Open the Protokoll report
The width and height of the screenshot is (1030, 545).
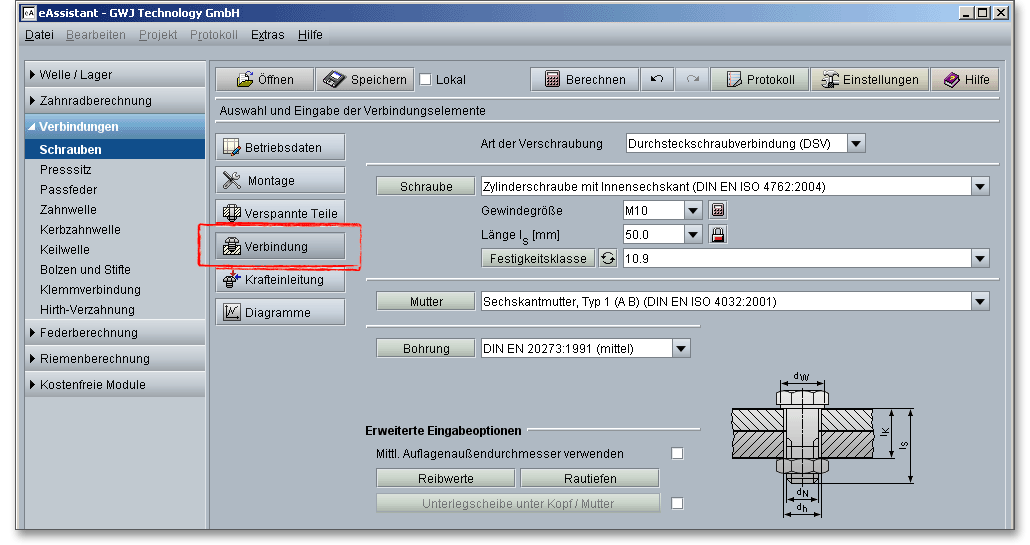[759, 80]
